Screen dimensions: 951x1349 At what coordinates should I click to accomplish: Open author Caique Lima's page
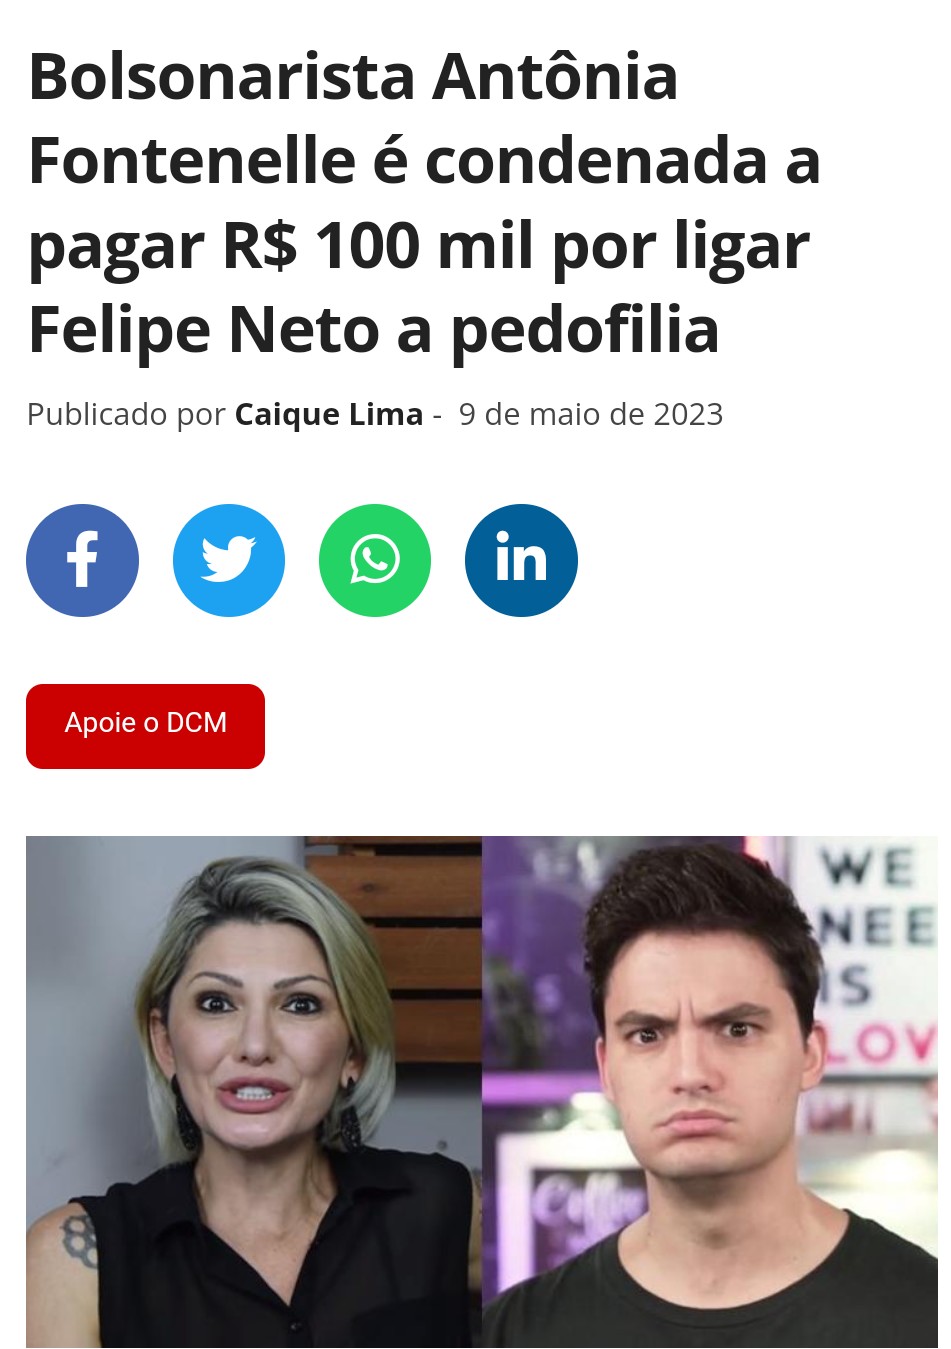[x=329, y=414]
